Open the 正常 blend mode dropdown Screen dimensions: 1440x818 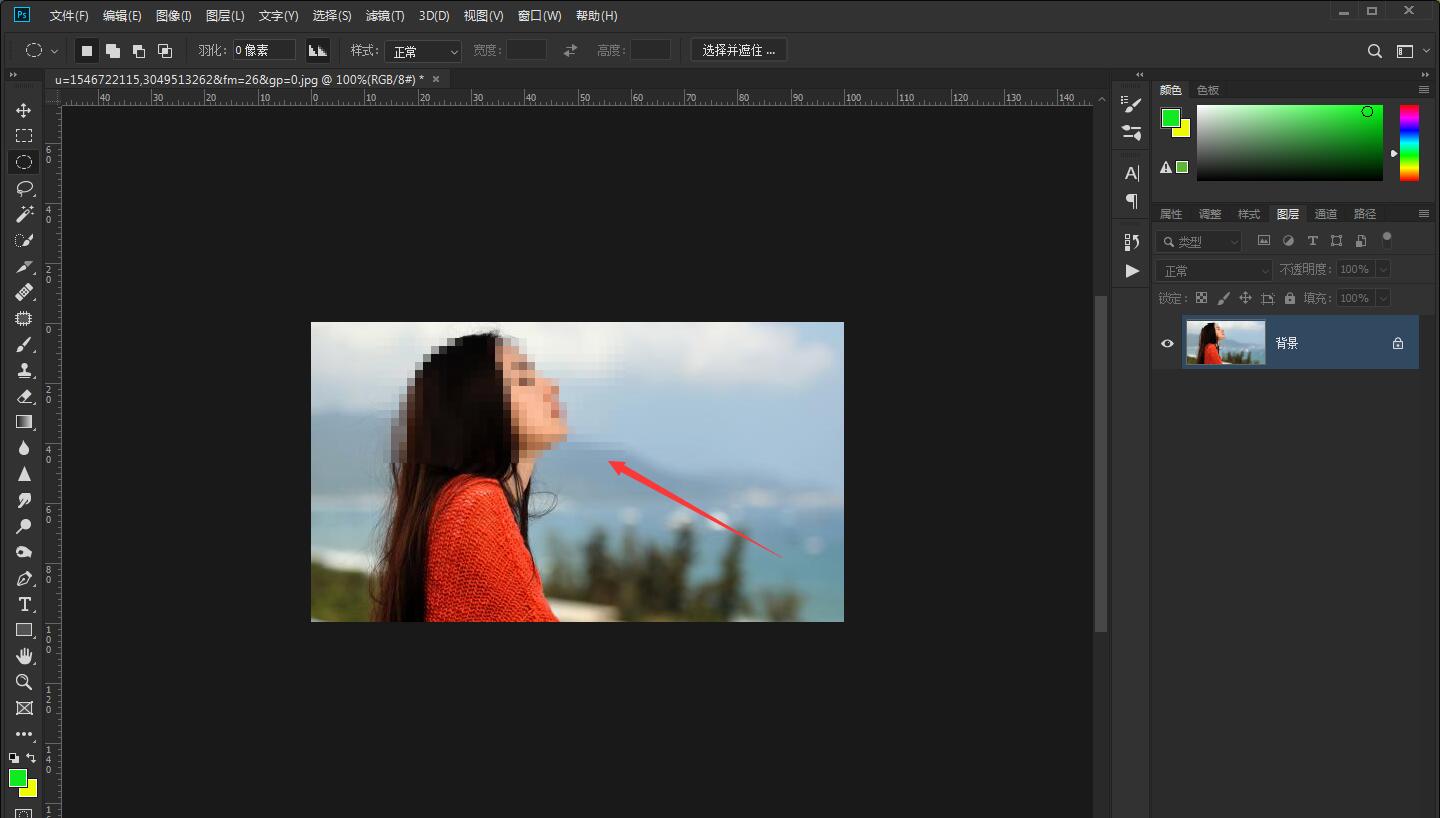click(x=1213, y=269)
